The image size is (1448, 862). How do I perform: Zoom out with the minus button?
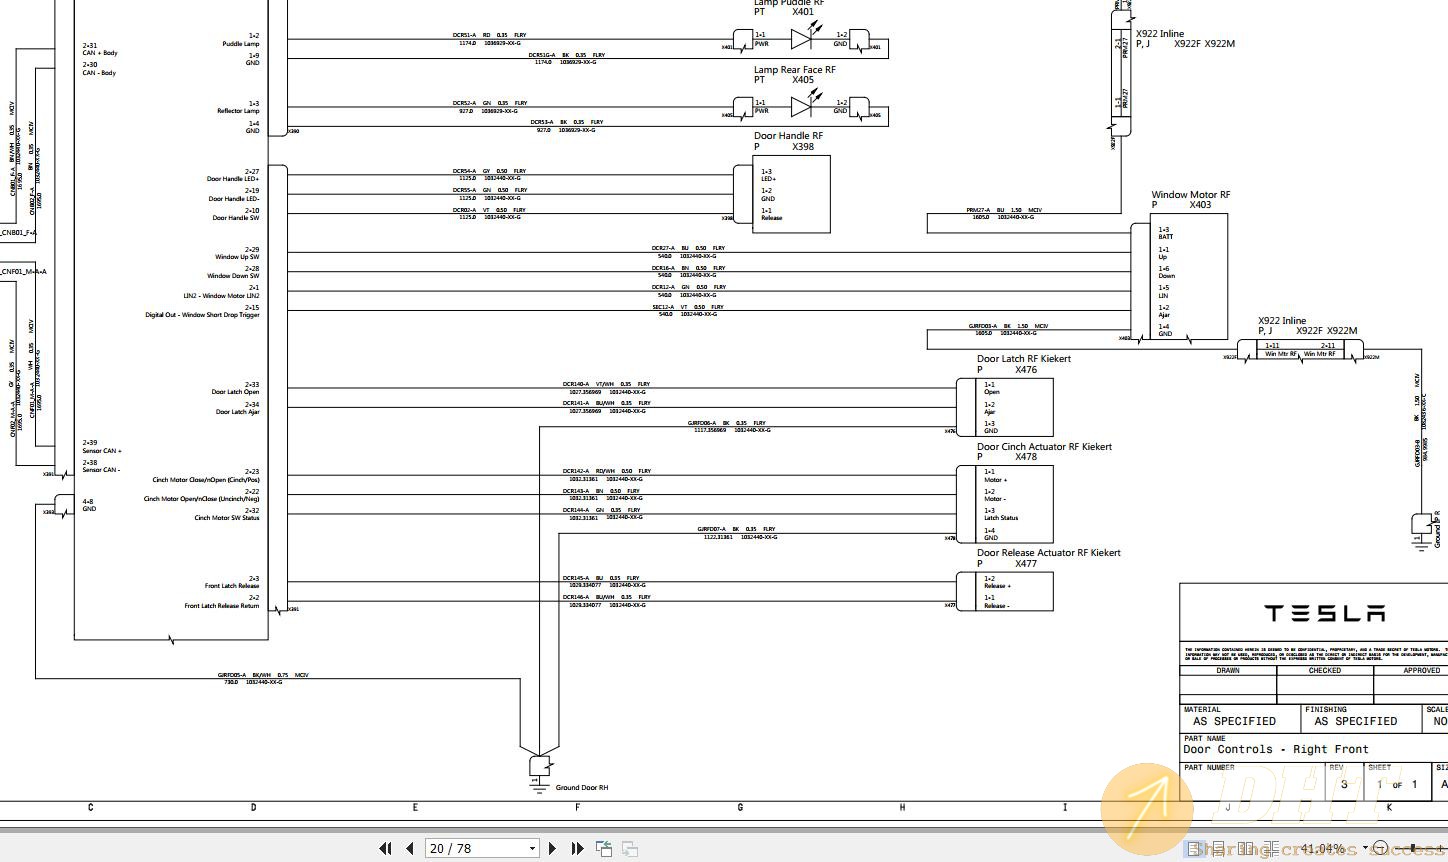point(1380,848)
